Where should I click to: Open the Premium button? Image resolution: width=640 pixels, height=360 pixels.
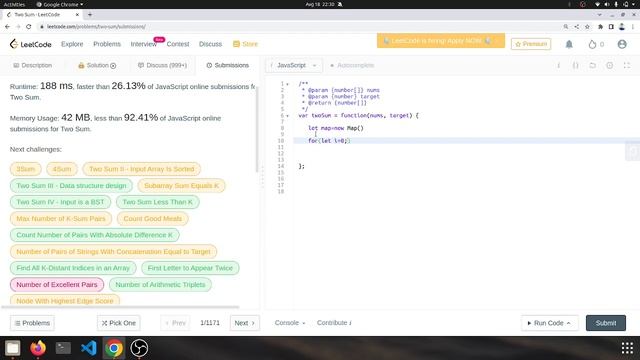[531, 44]
